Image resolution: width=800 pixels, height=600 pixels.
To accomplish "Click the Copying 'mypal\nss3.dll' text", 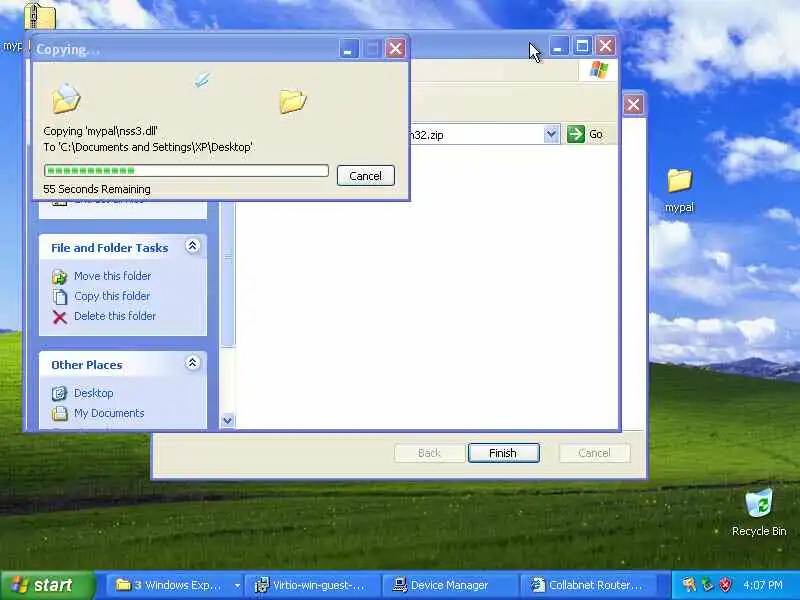I will pos(101,131).
